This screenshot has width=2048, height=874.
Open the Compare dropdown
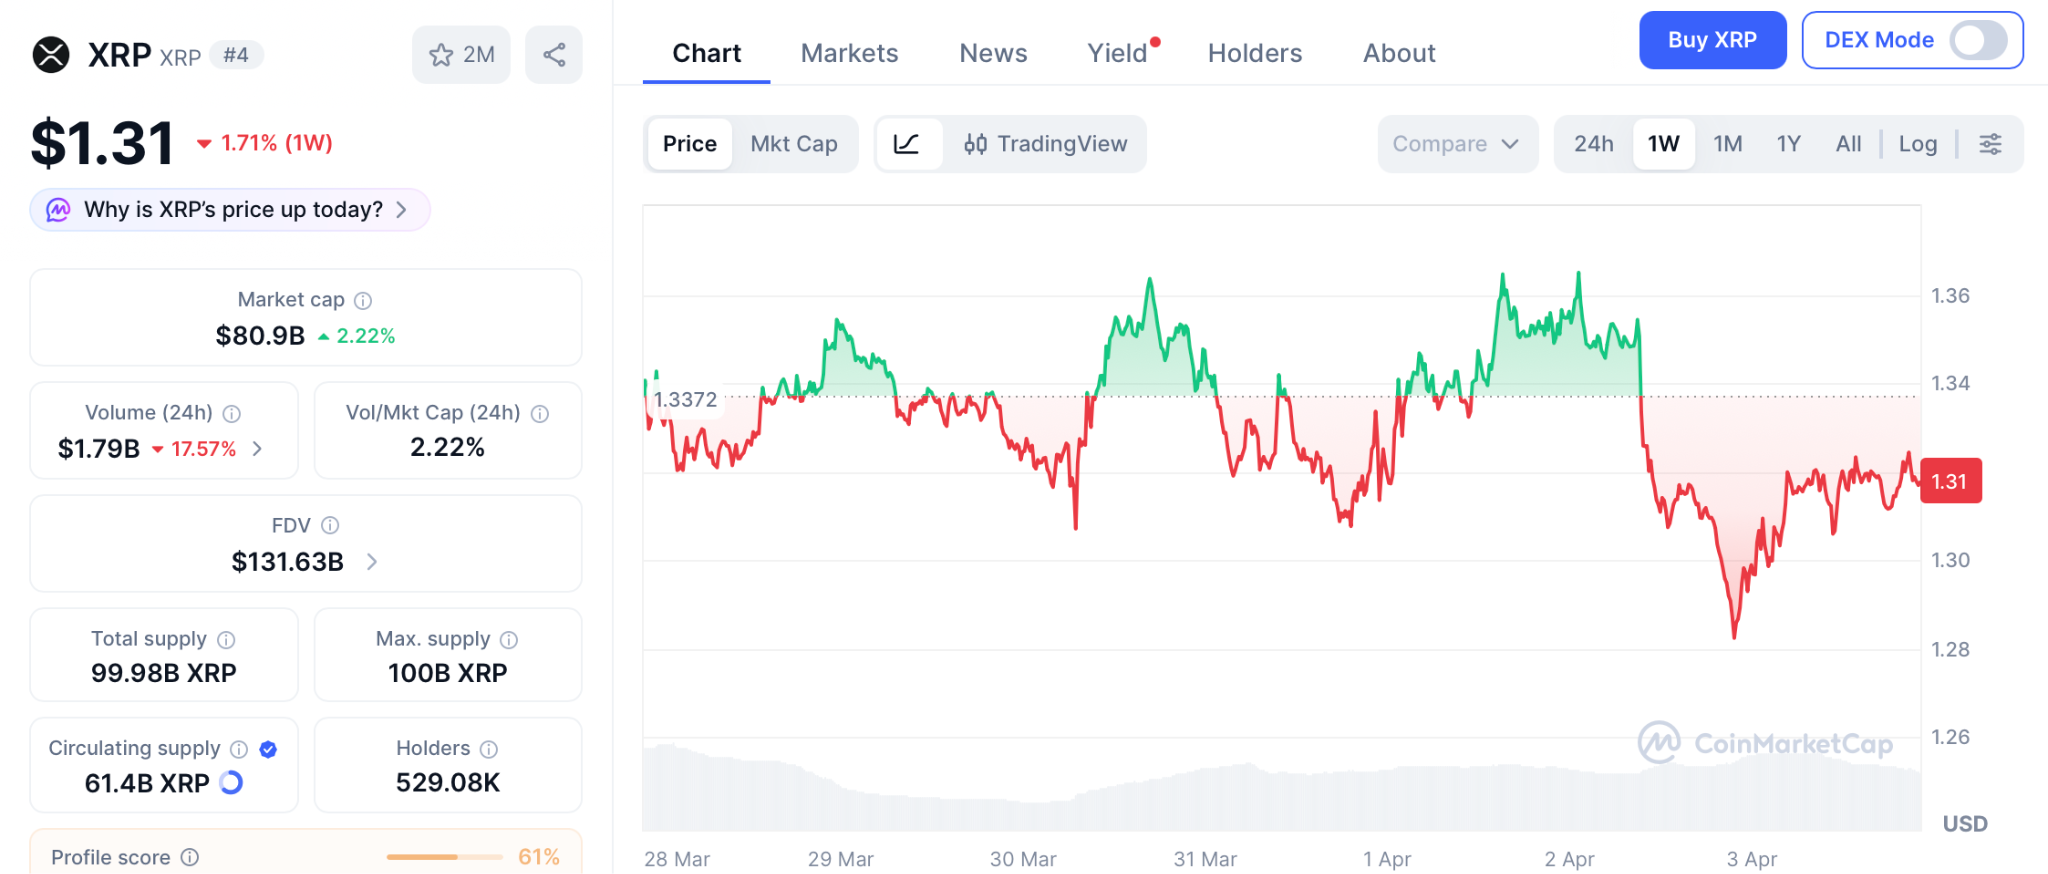point(1456,144)
